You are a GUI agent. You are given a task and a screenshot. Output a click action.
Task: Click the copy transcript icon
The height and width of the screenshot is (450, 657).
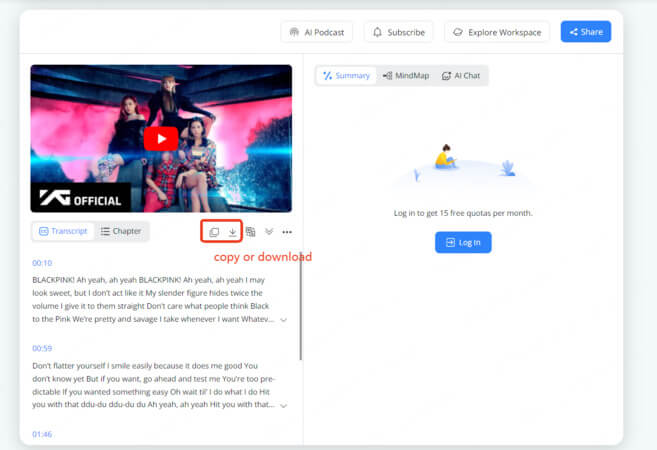click(214, 232)
